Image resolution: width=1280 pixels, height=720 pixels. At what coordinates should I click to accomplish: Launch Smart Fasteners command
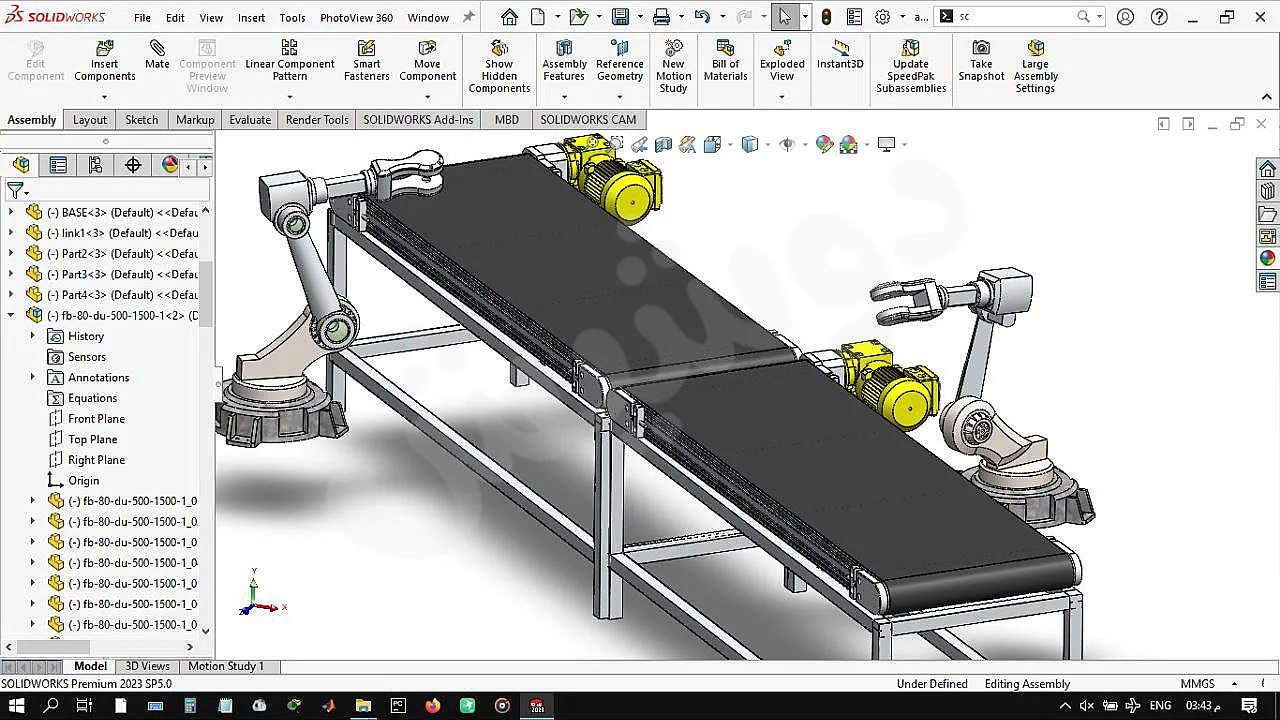pyautogui.click(x=366, y=62)
